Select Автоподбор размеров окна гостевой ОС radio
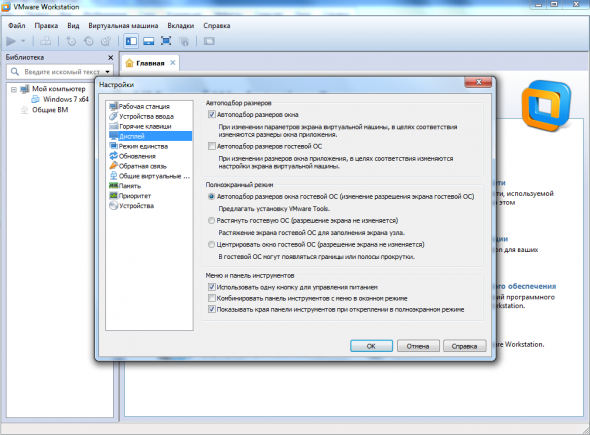The image size is (590, 435). coord(211,196)
